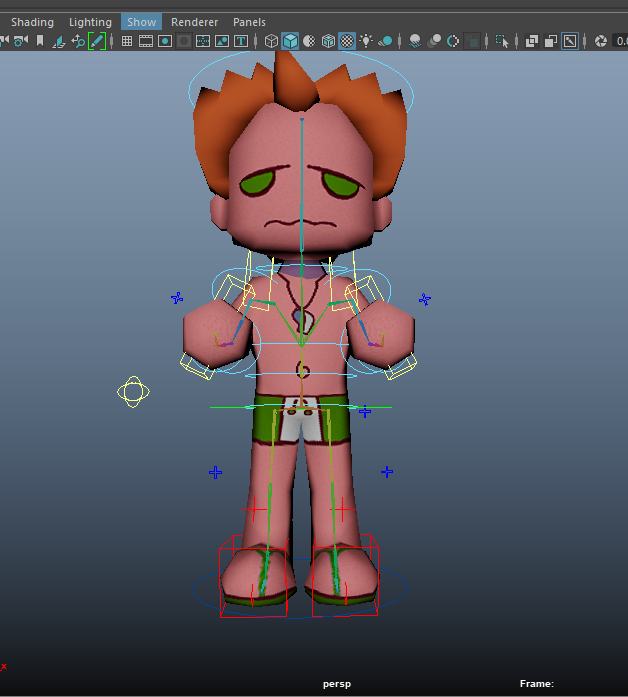Toggle the X-ray joints icon
Screen dimensions: 628x697
570,41
